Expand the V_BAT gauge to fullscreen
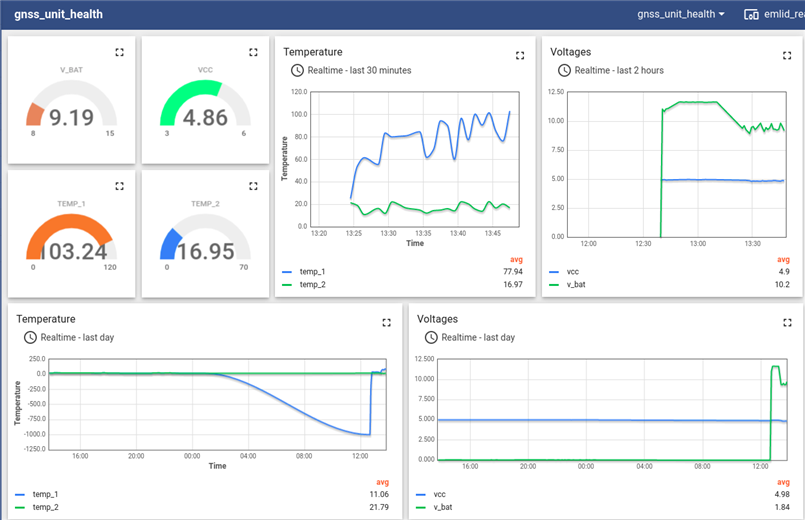Image resolution: width=805 pixels, height=520 pixels. (x=120, y=52)
